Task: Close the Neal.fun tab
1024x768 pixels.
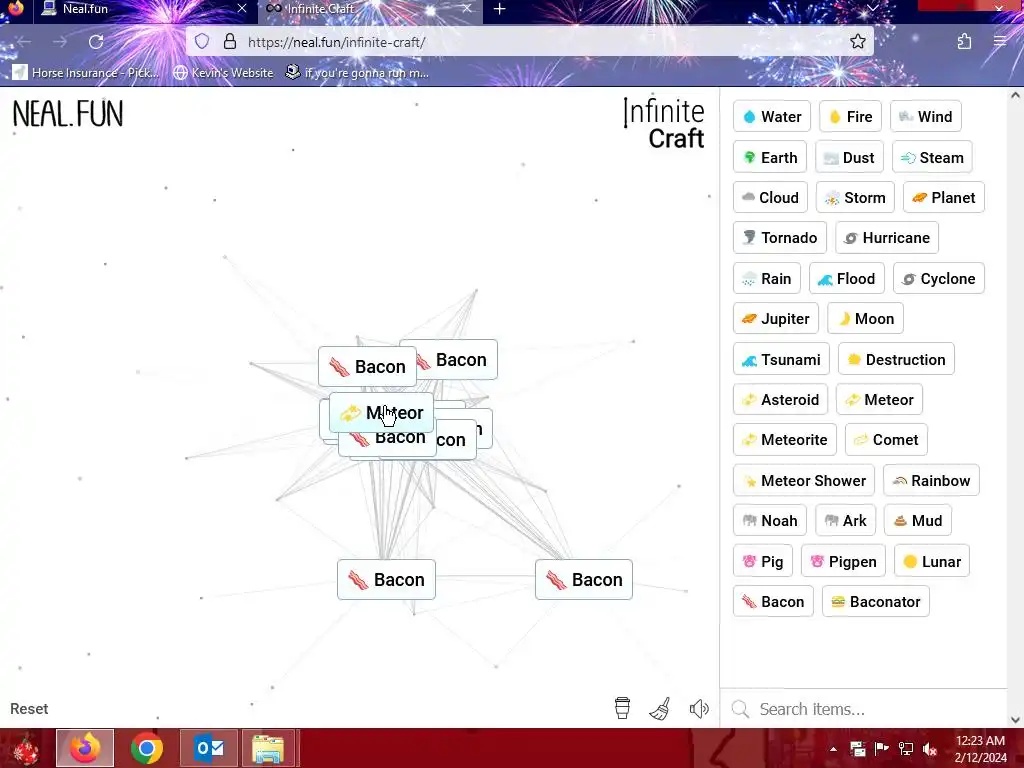Action: pyautogui.click(x=242, y=8)
